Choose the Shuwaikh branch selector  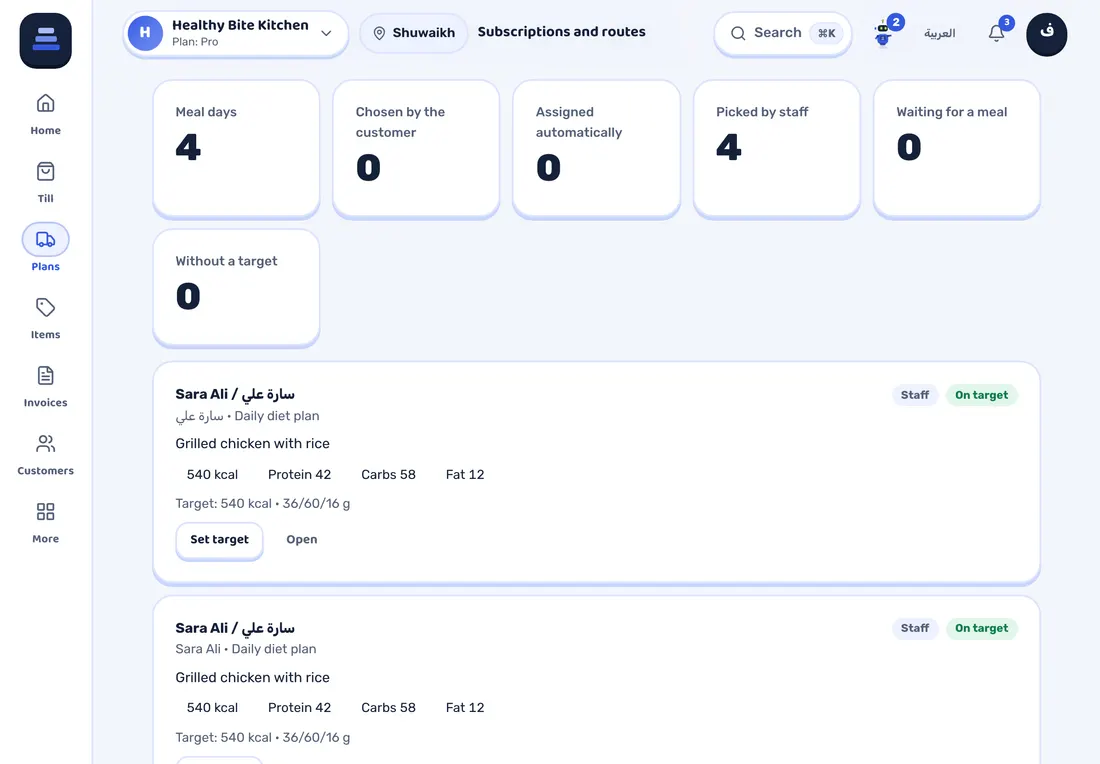tap(414, 33)
